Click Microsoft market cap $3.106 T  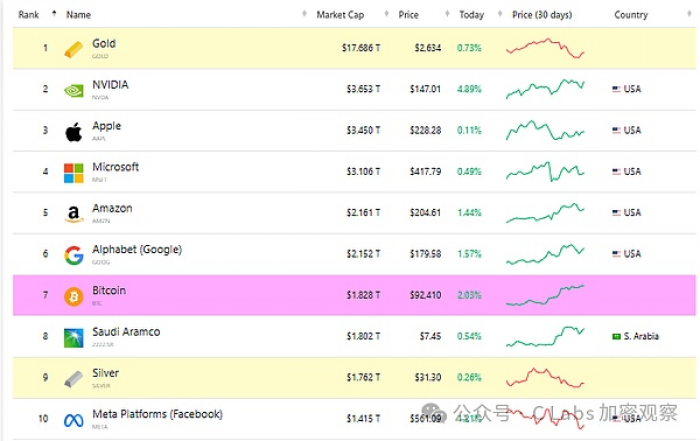click(363, 171)
